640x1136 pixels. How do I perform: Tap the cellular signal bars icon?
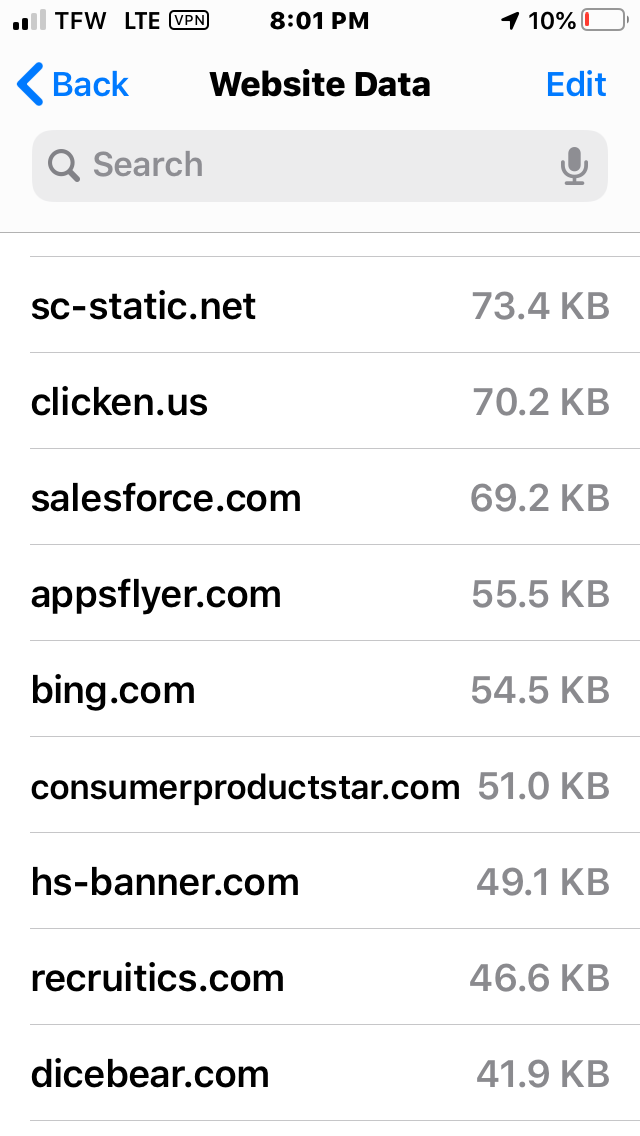click(x=29, y=21)
